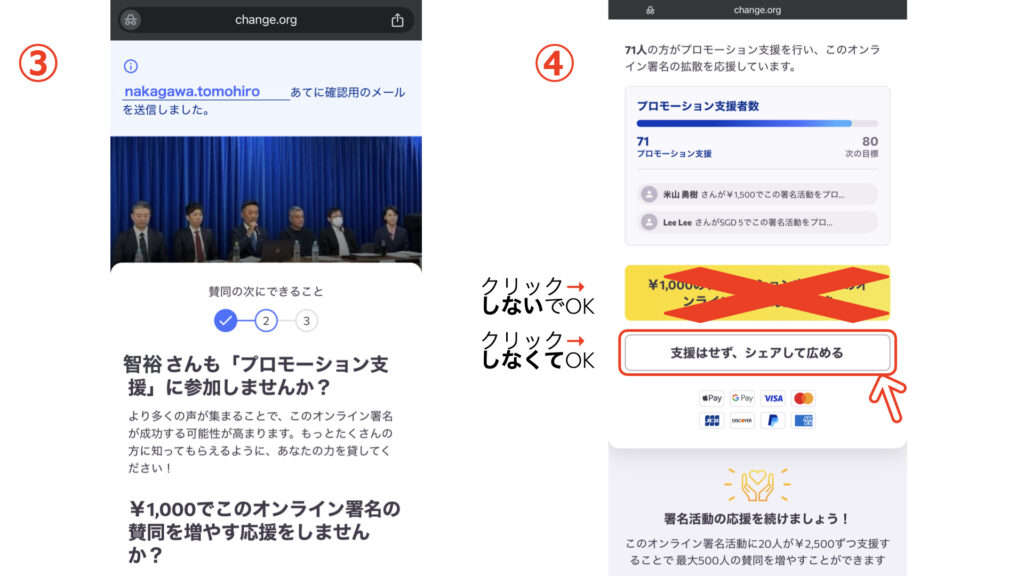Click the 支援はせず、シェアして広める button
This screenshot has width=1024, height=576.
(757, 353)
